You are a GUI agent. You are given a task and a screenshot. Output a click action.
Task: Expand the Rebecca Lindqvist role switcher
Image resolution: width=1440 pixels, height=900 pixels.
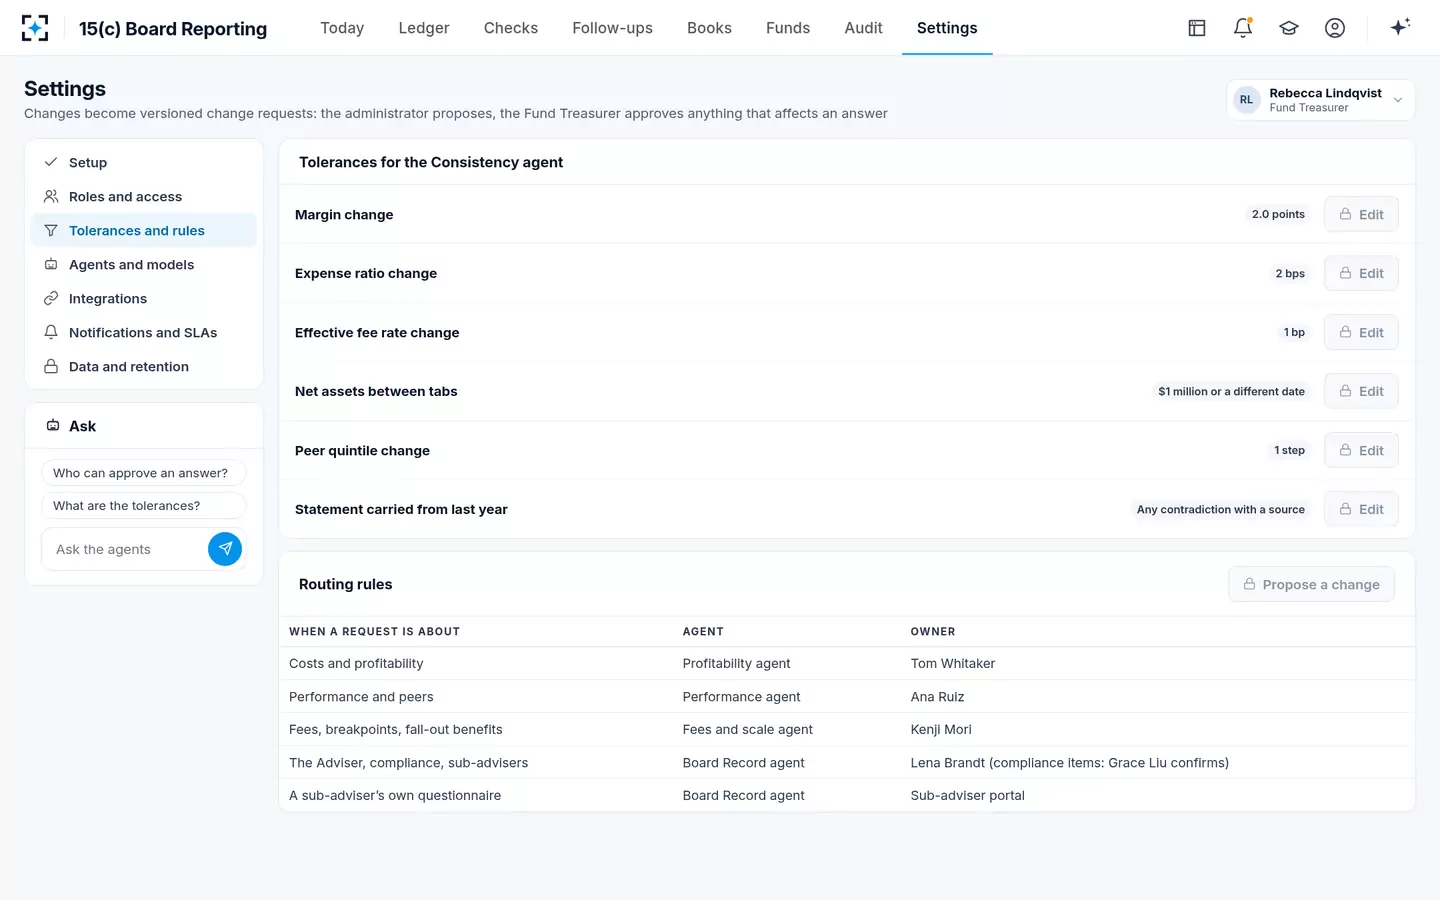click(1320, 100)
